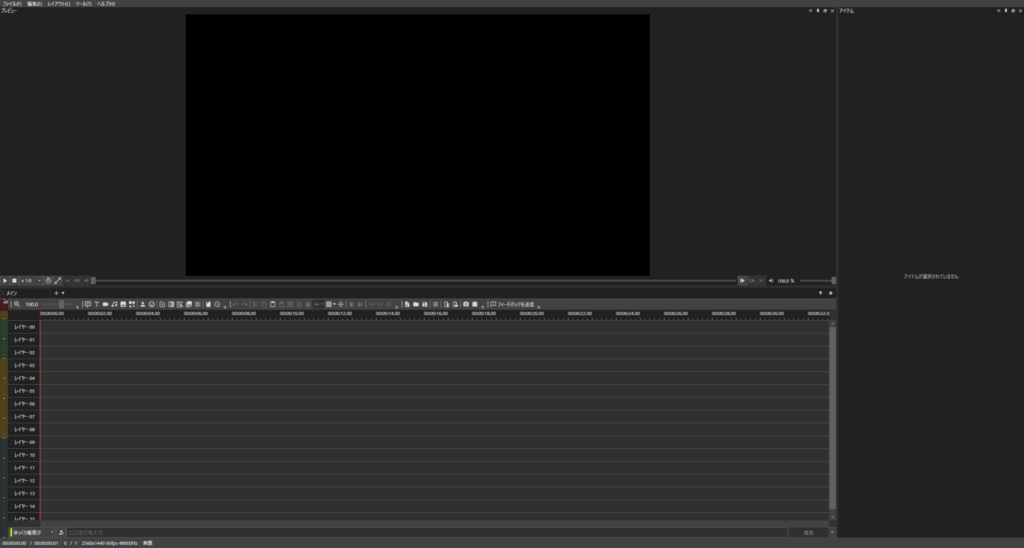The width and height of the screenshot is (1024, 548).
Task: Add a voice item with speech-bubble icon
Action: pyautogui.click(x=88, y=304)
